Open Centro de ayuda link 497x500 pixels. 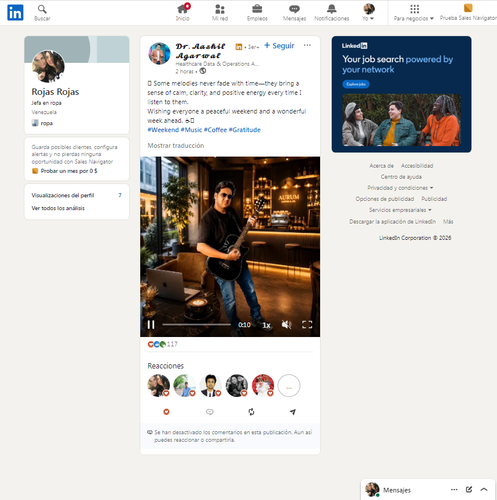click(x=401, y=177)
